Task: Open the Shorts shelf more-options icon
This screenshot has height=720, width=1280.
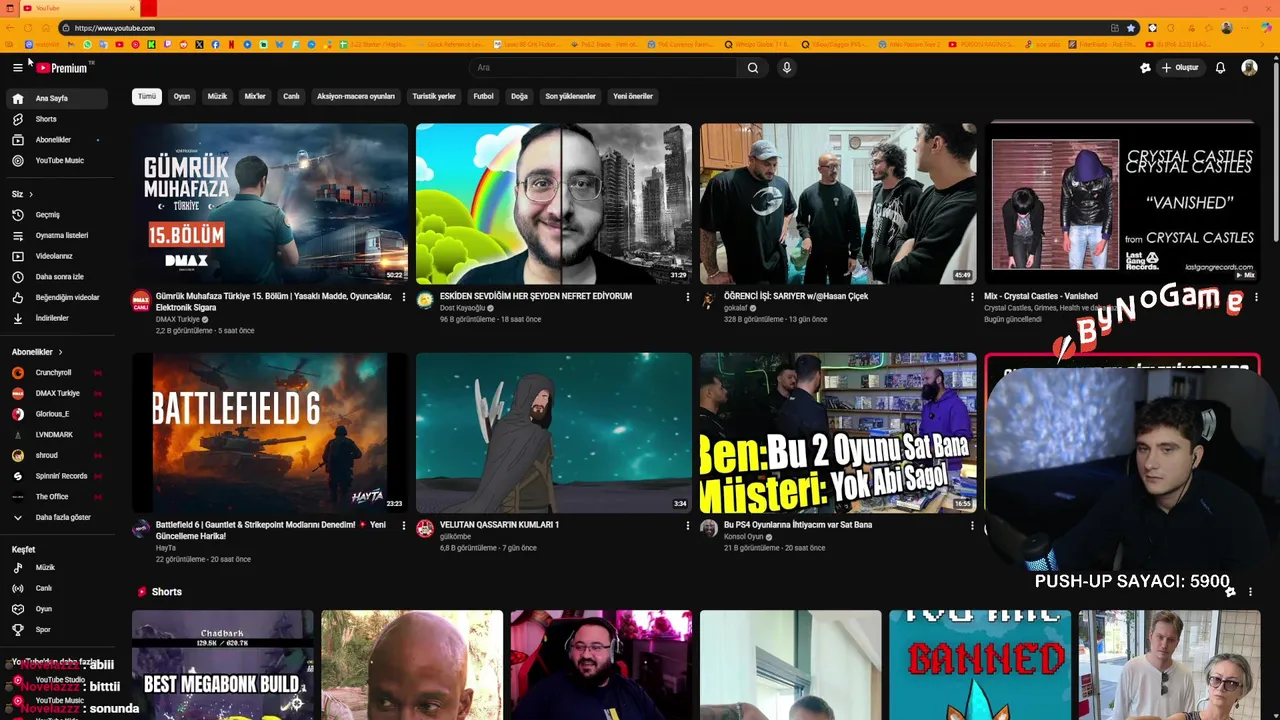Action: (x=1250, y=592)
